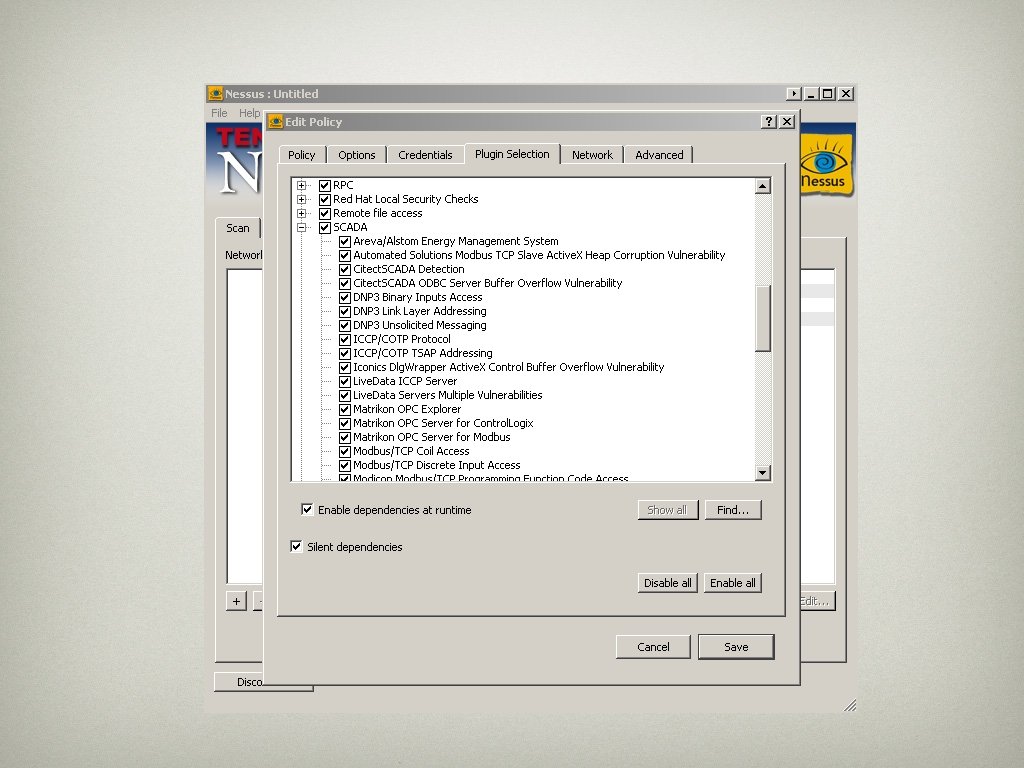The width and height of the screenshot is (1024, 768).
Task: Toggle Silent dependencies checkbox
Action: pos(296,547)
